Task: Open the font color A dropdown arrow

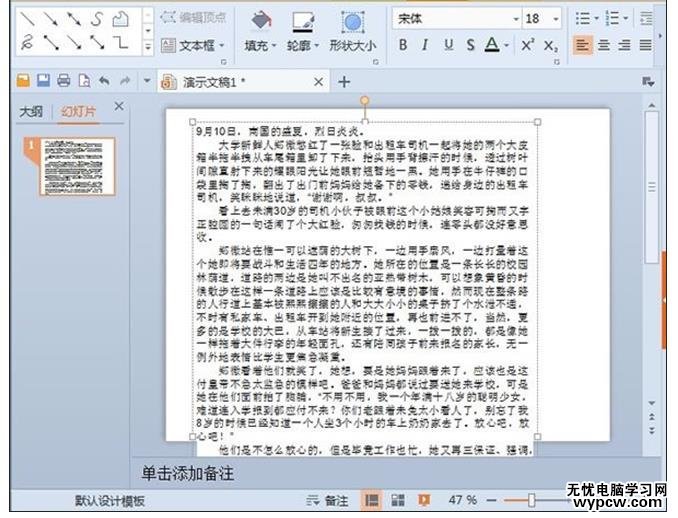Action: click(506, 45)
